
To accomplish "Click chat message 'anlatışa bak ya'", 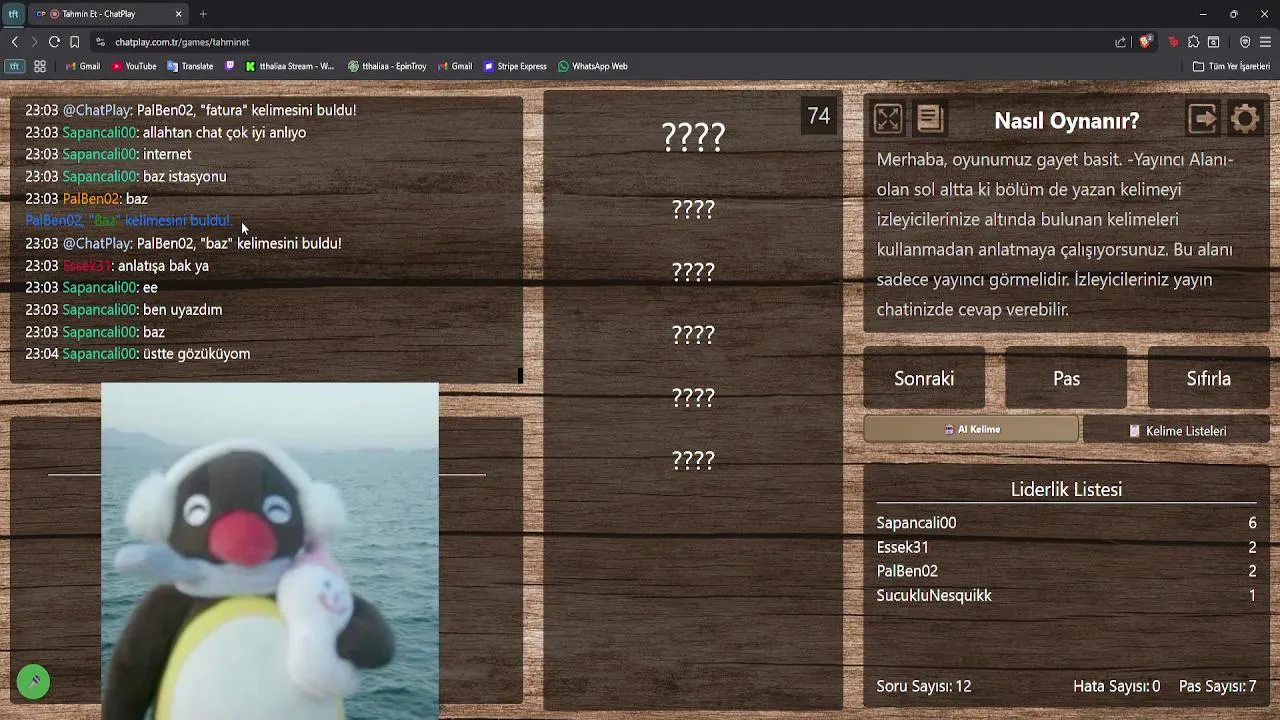I will tap(163, 266).
